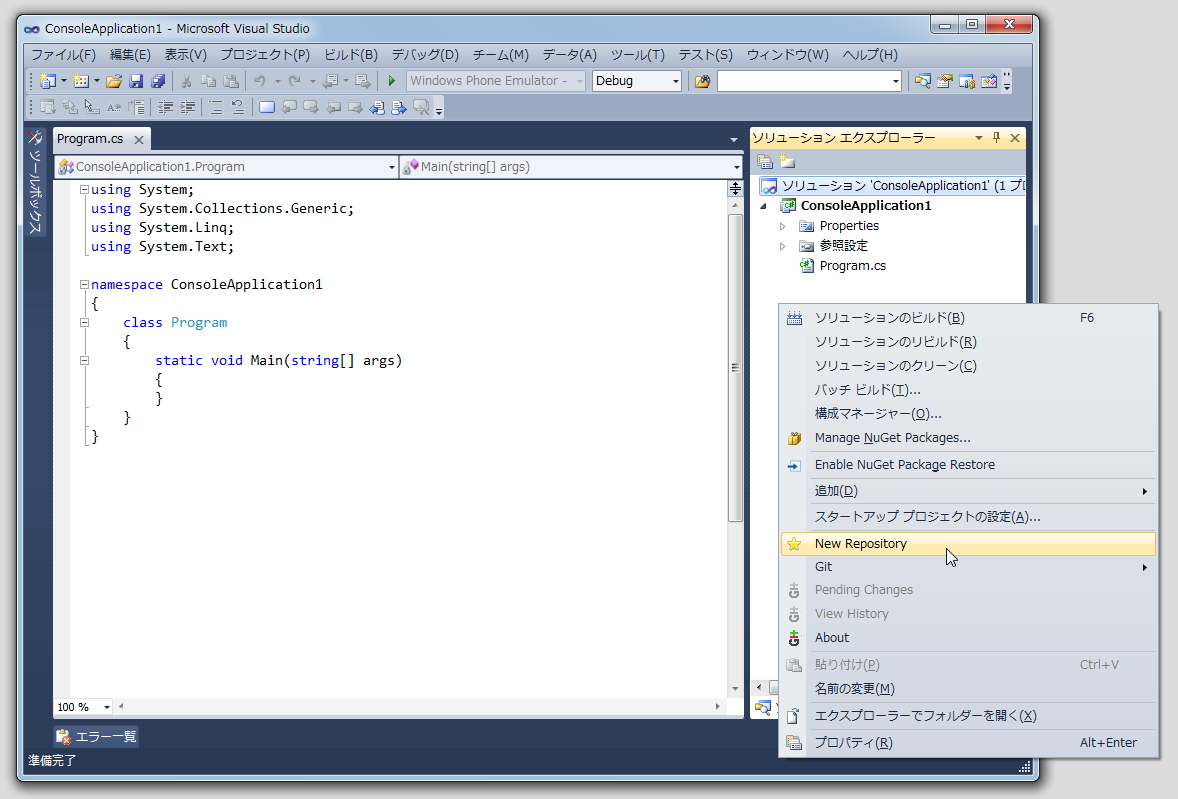This screenshot has height=799, width=1178.
Task: Click the Open File folder icon
Action: [x=114, y=81]
